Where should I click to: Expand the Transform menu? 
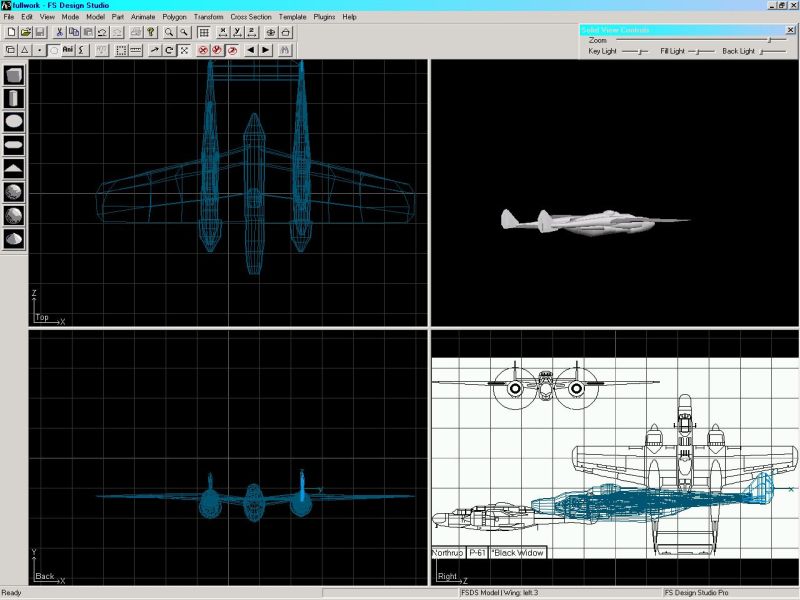[x=209, y=17]
